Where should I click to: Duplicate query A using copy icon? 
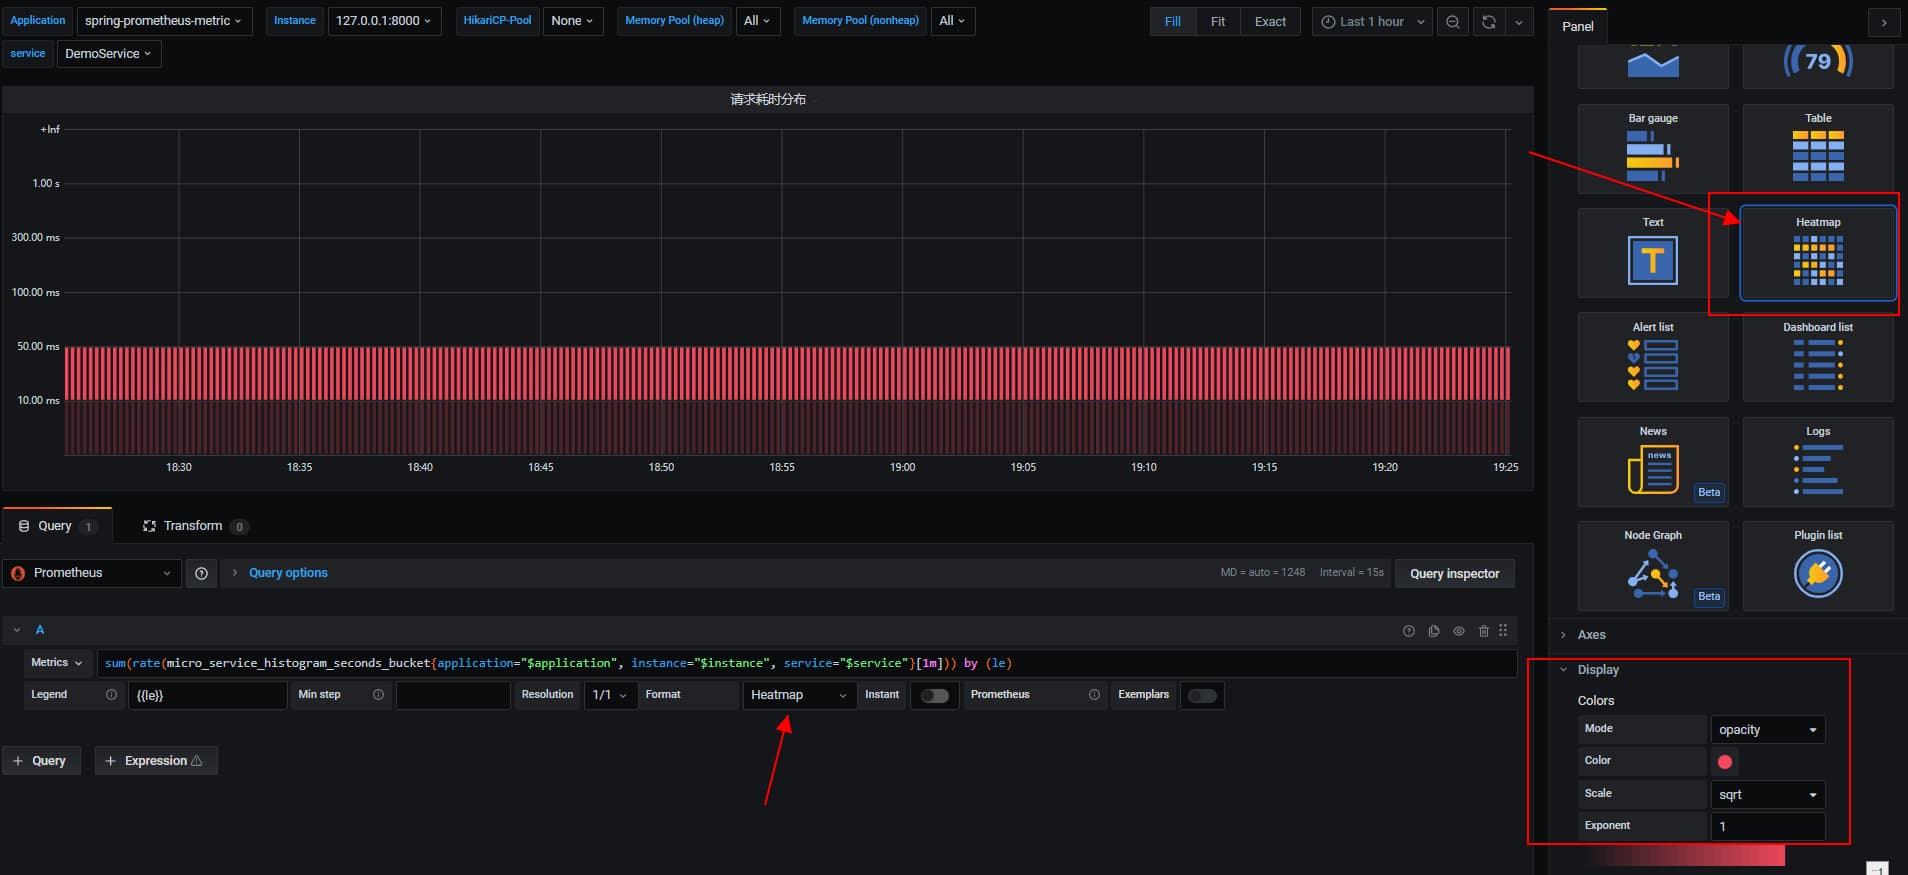tap(1433, 631)
